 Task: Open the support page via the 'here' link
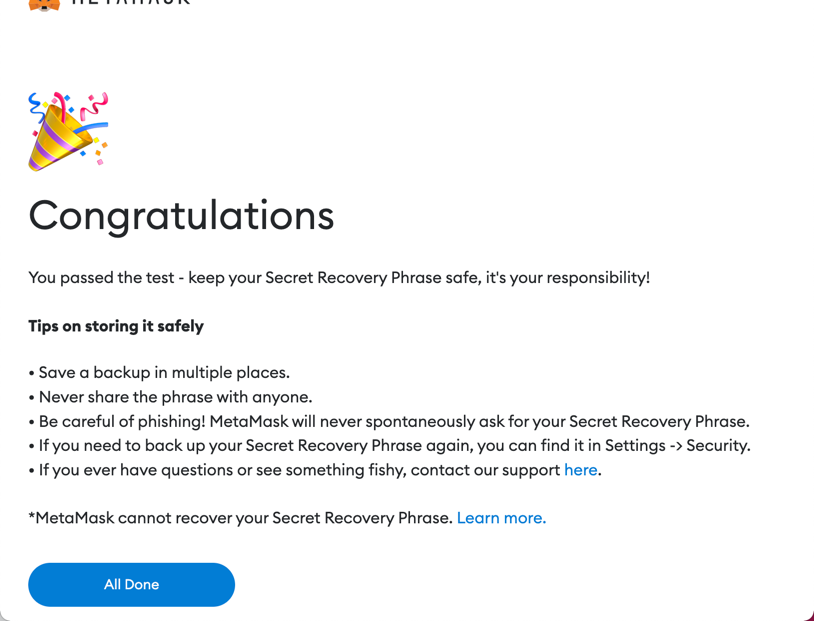point(581,469)
